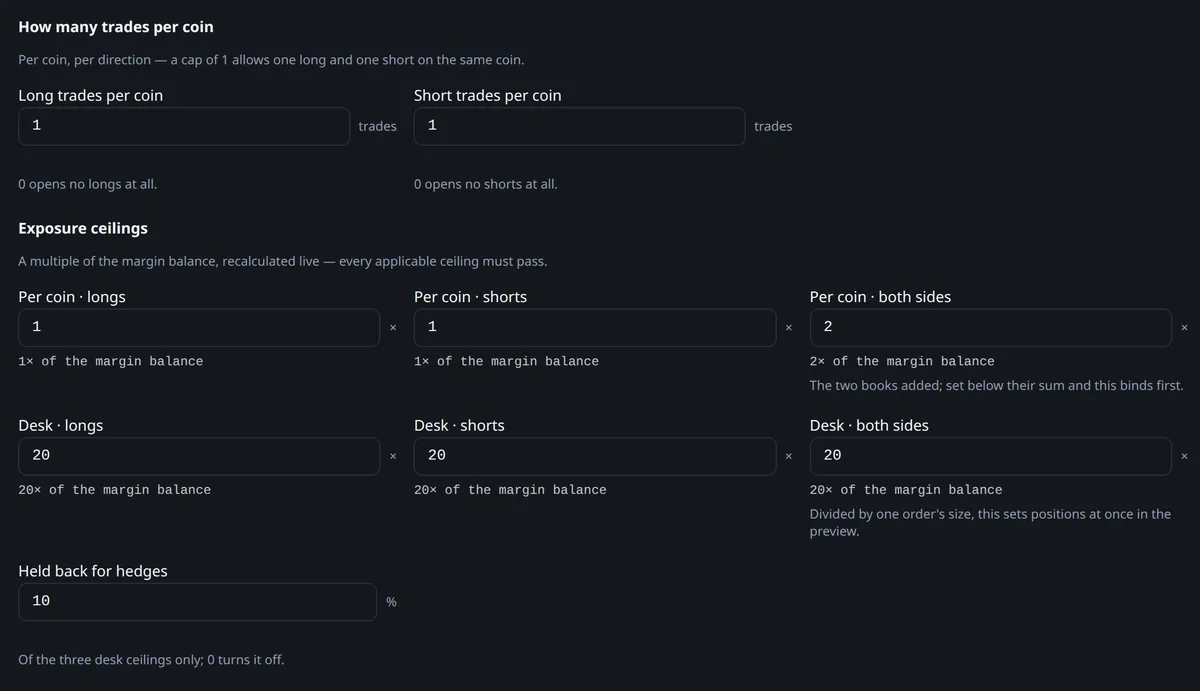
Task: Click 'Of the three desk ceilings only' note
Action: click(151, 660)
